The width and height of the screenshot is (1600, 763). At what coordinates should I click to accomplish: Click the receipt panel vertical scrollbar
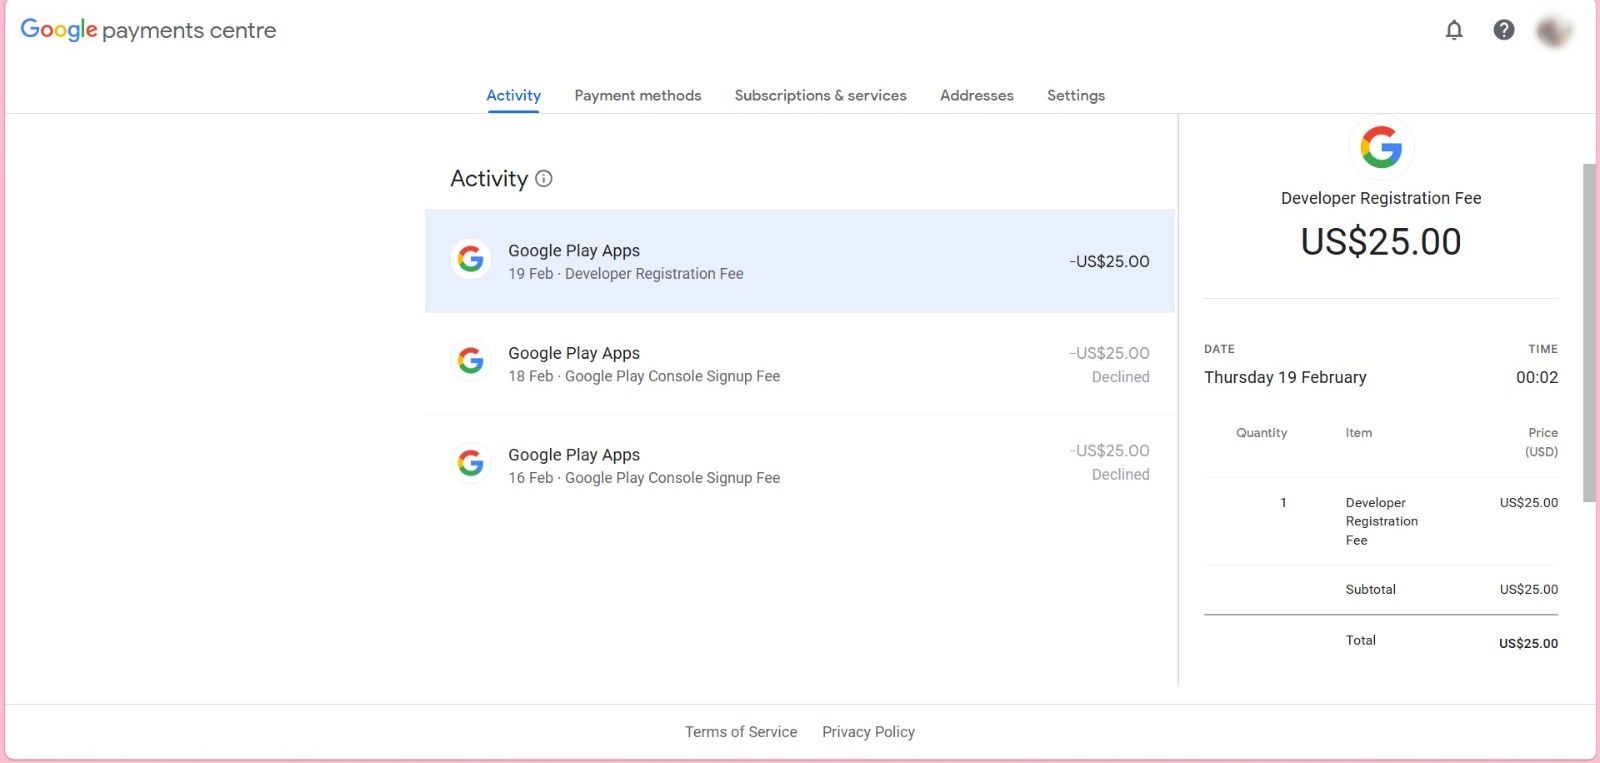point(1589,333)
